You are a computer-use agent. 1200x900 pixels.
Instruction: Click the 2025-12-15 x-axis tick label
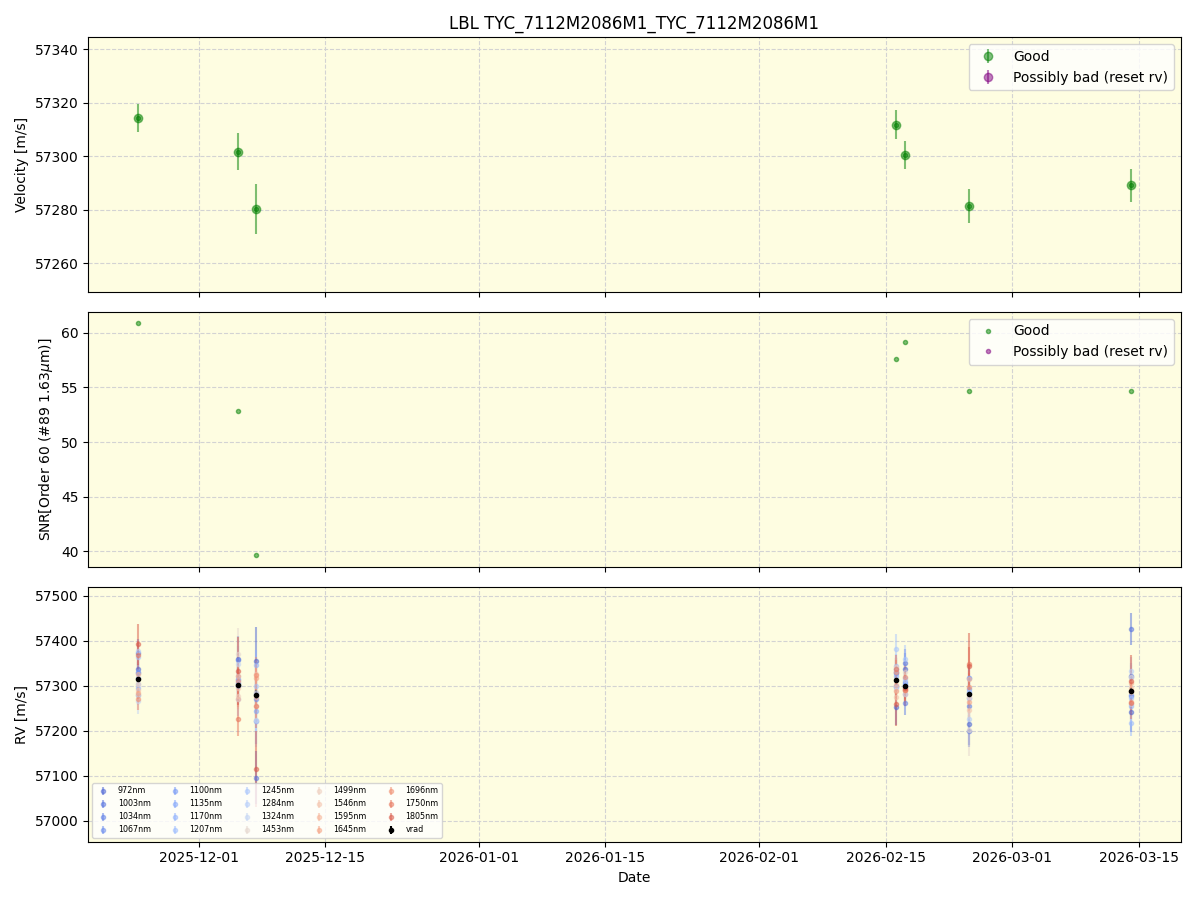coord(325,857)
